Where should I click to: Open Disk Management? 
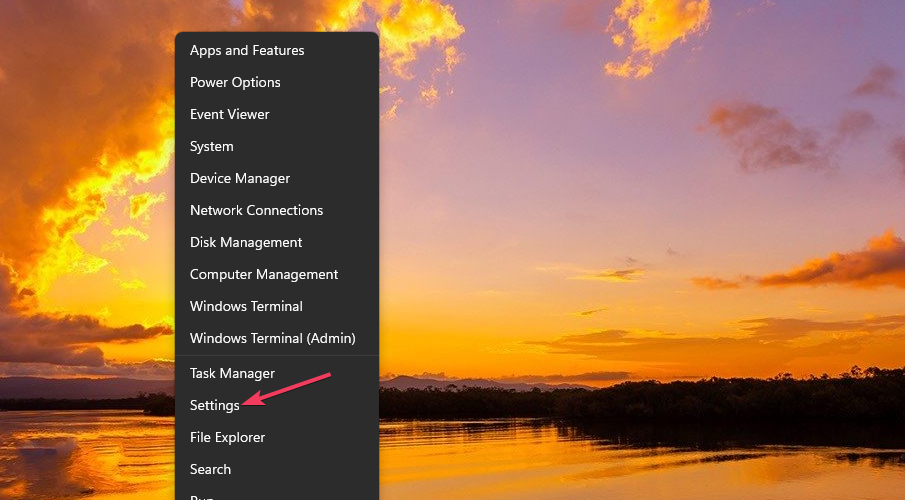(246, 242)
